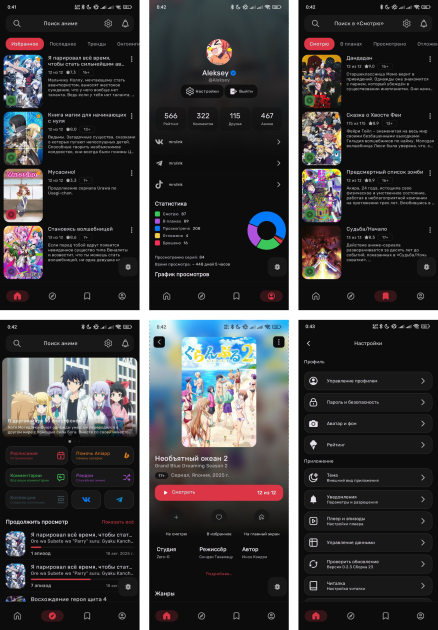Screen dimensions: 438x630
Task: Tap the red Смотреть 12 из 12 button
Action: tap(219, 493)
